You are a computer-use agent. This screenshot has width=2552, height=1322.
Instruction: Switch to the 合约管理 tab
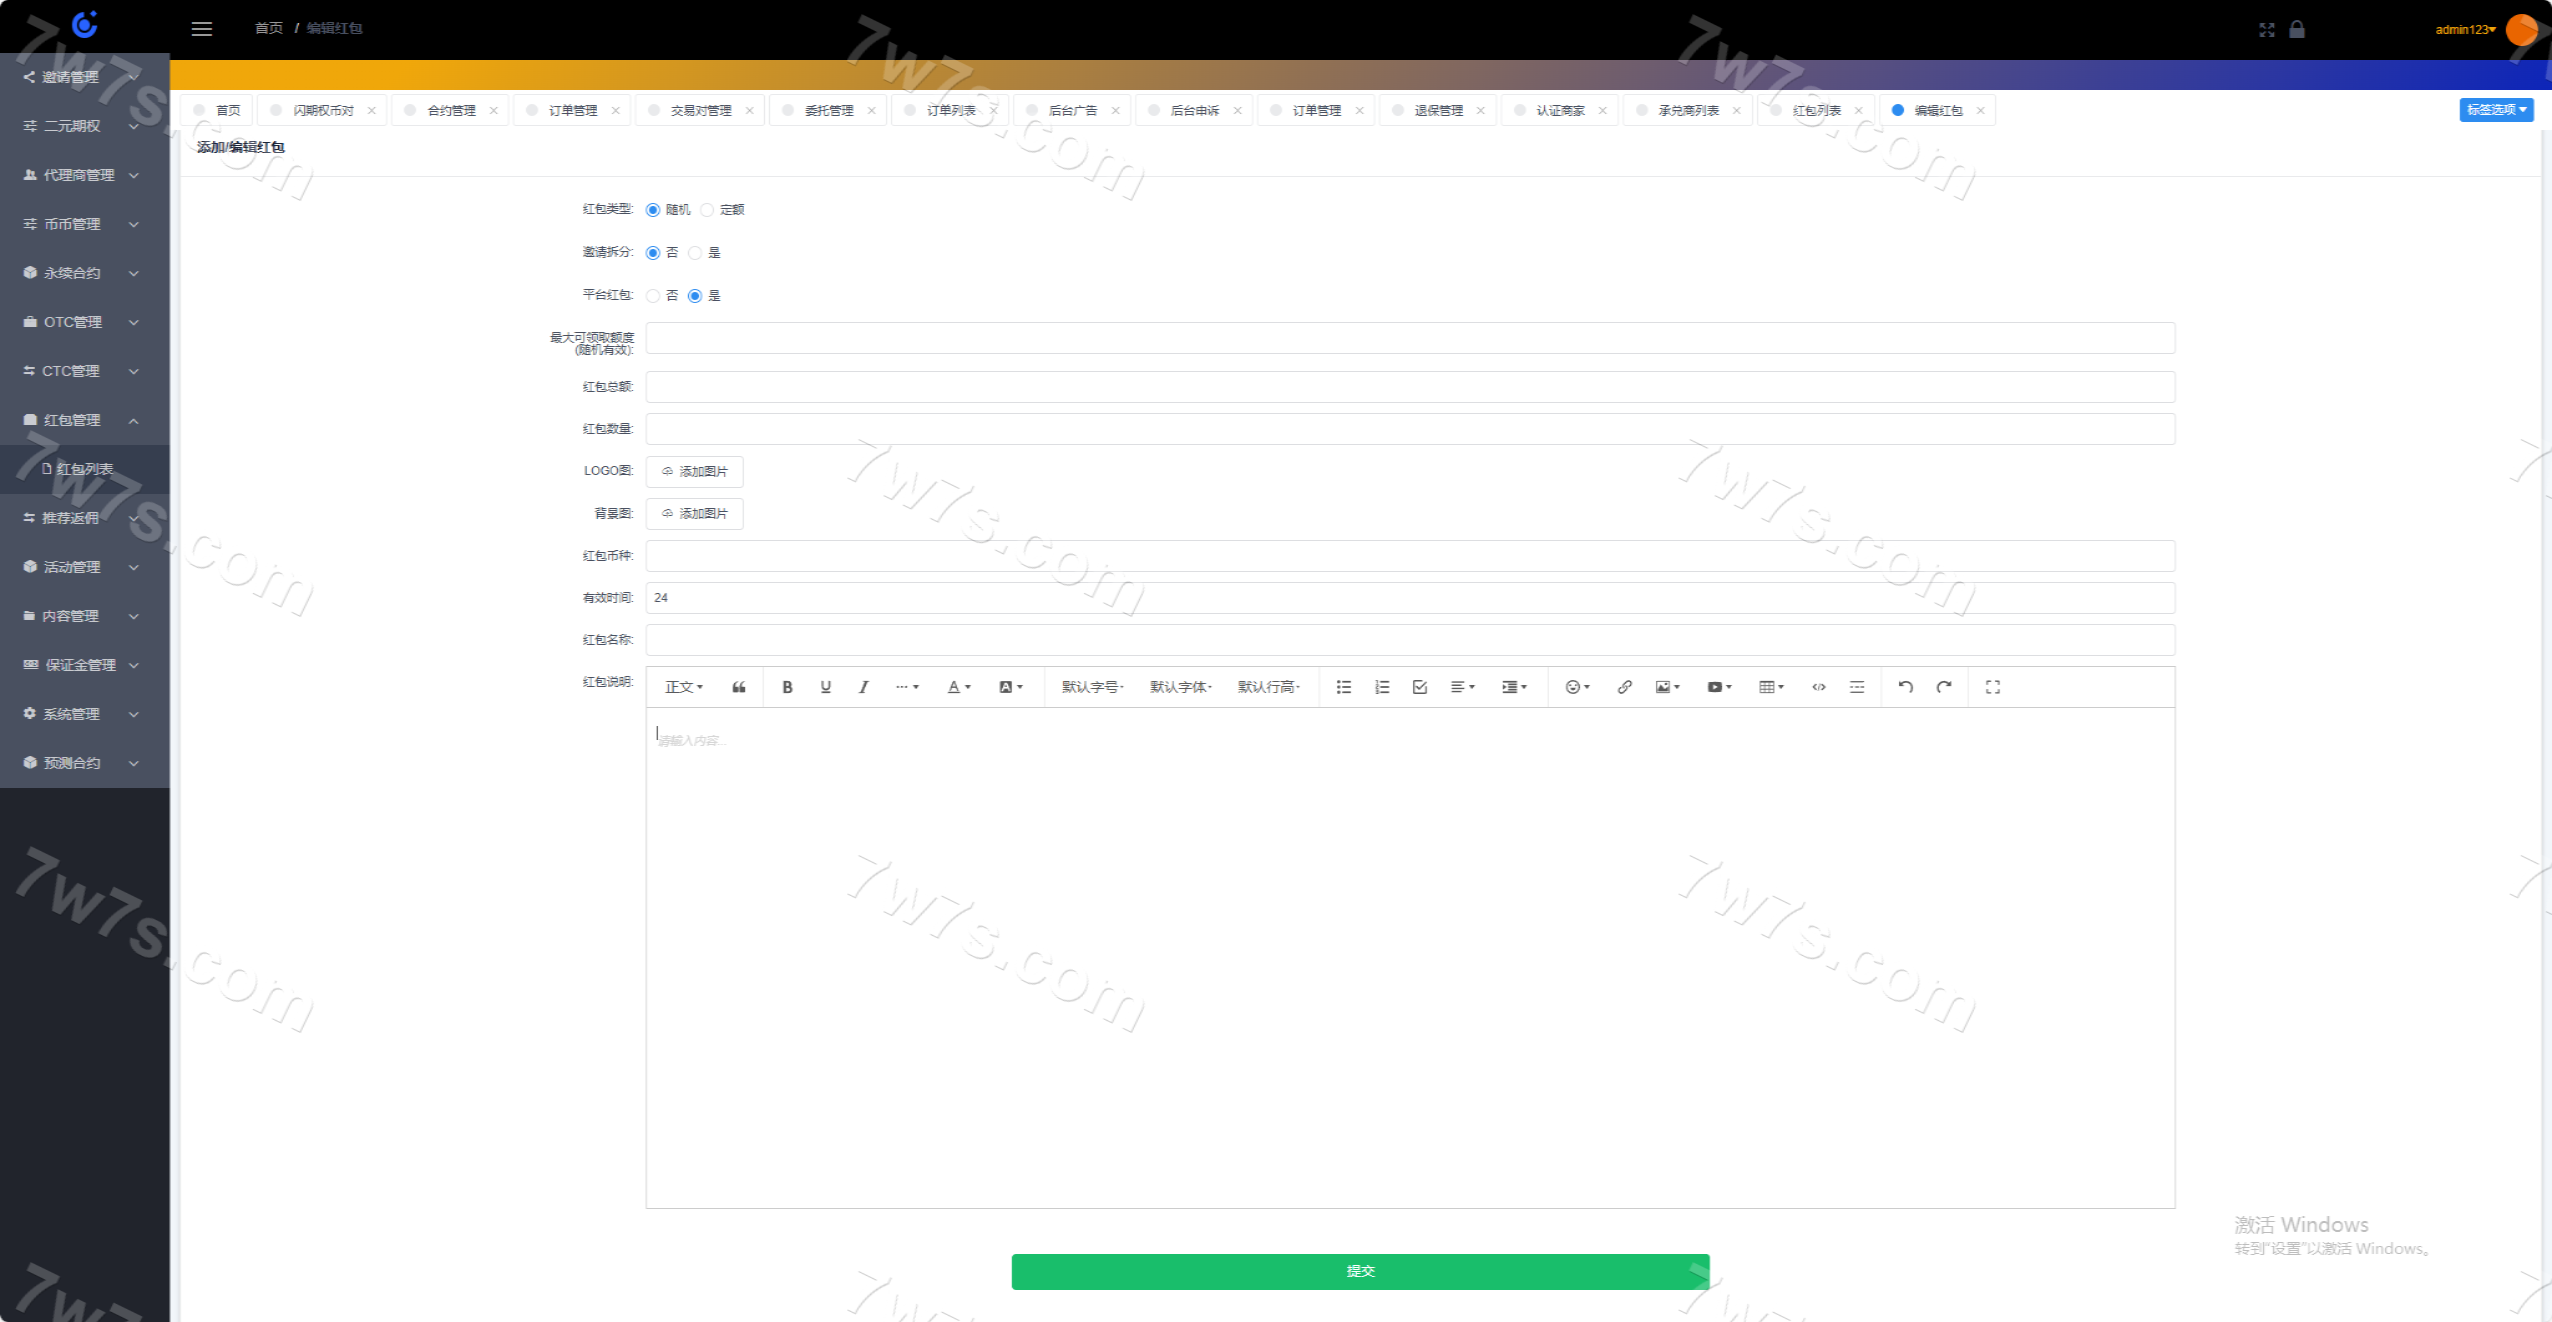(451, 111)
